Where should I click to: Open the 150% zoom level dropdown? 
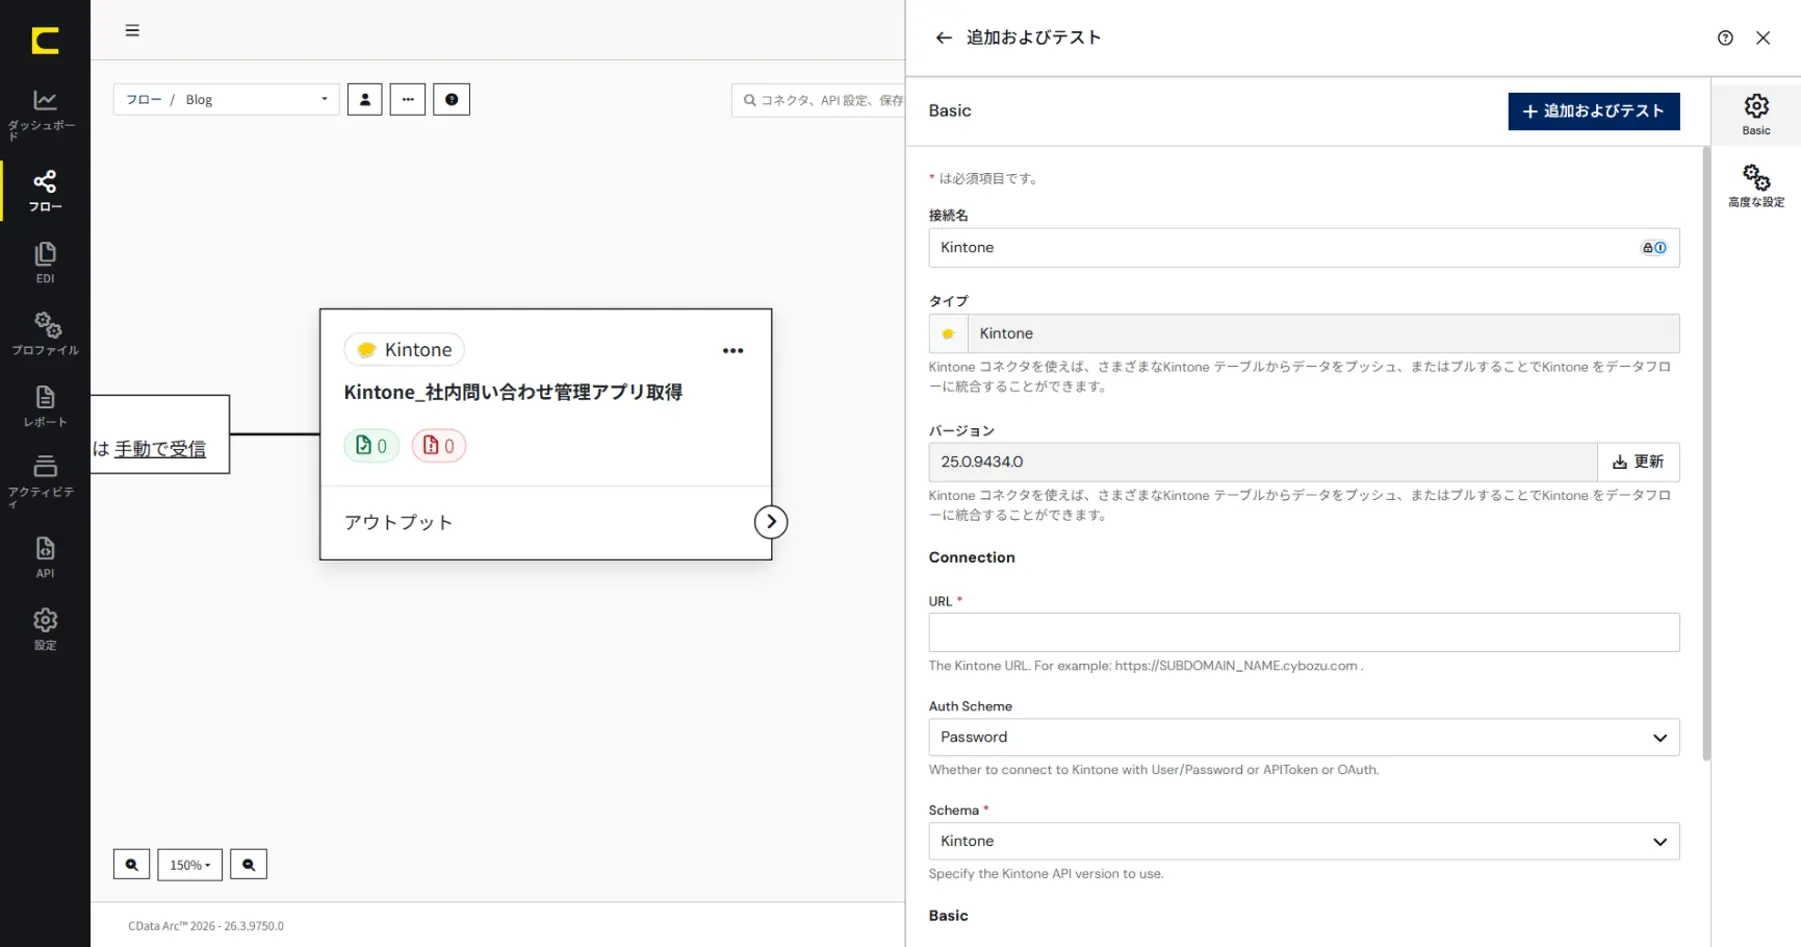[190, 864]
